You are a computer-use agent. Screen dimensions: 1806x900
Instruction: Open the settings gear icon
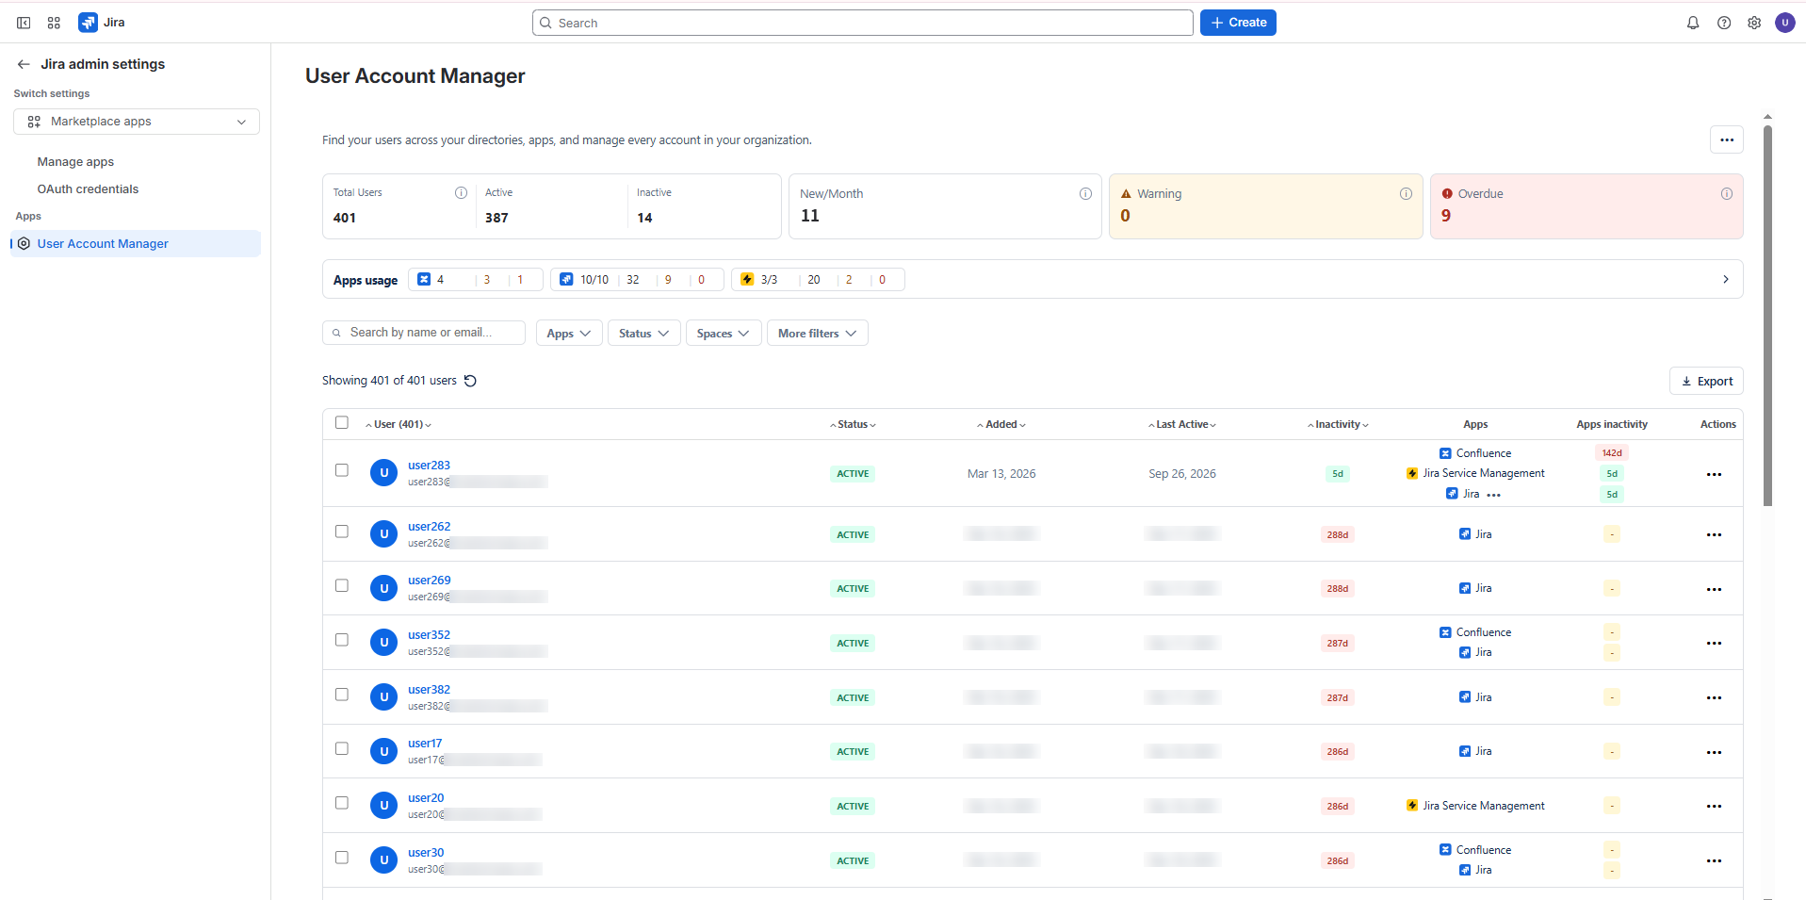(x=1754, y=22)
